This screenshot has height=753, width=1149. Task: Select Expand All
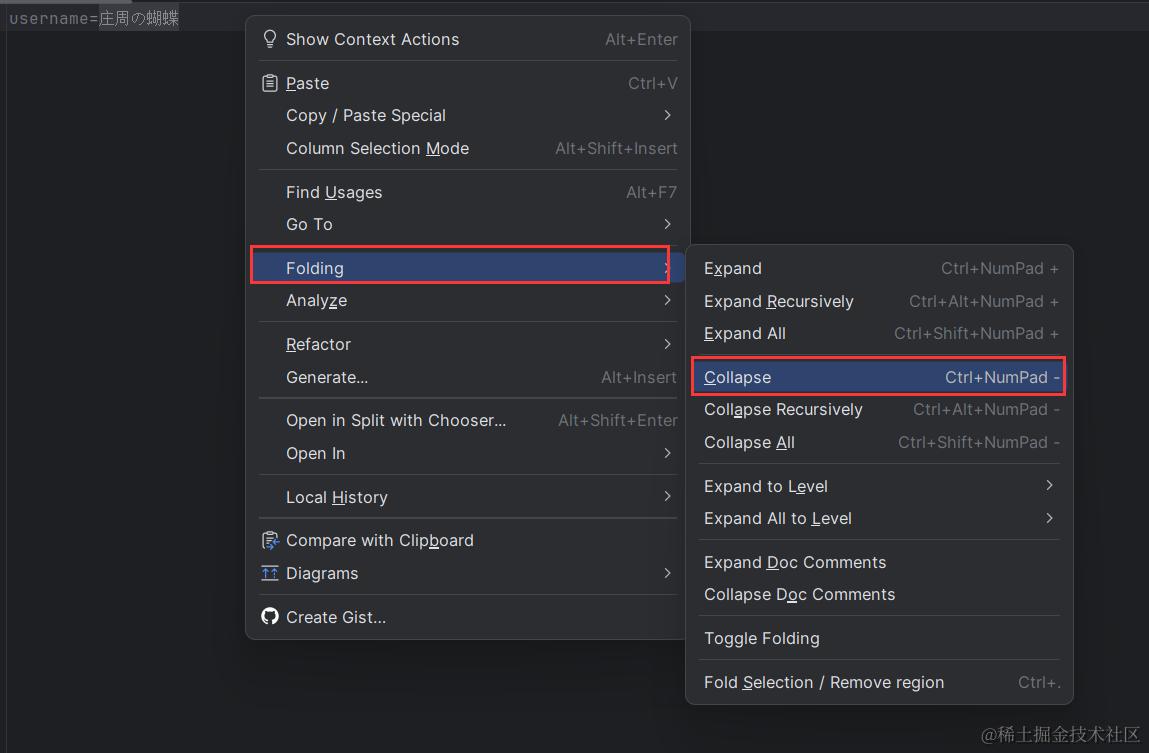click(x=879, y=334)
